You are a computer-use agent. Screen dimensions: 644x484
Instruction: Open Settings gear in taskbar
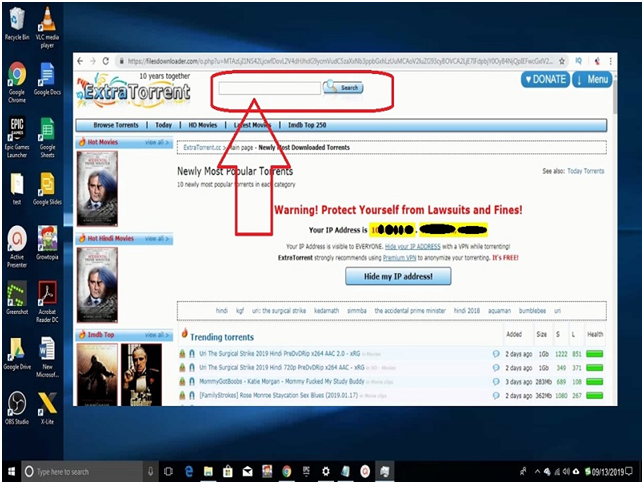click(326, 472)
